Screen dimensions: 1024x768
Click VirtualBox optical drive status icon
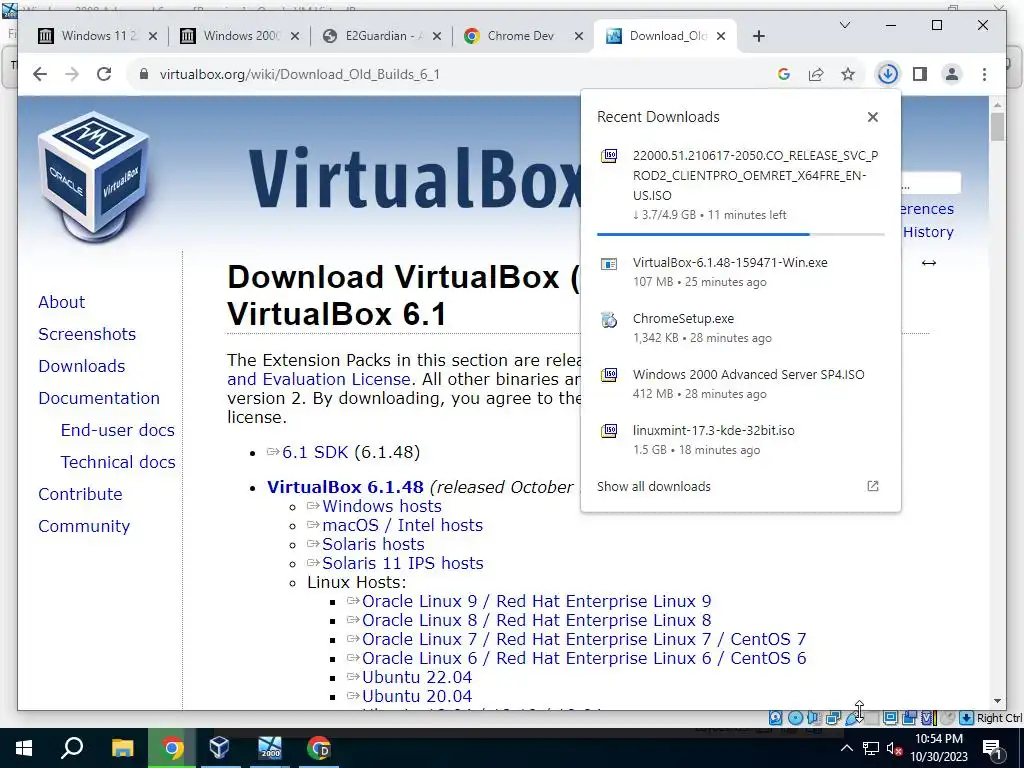795,718
